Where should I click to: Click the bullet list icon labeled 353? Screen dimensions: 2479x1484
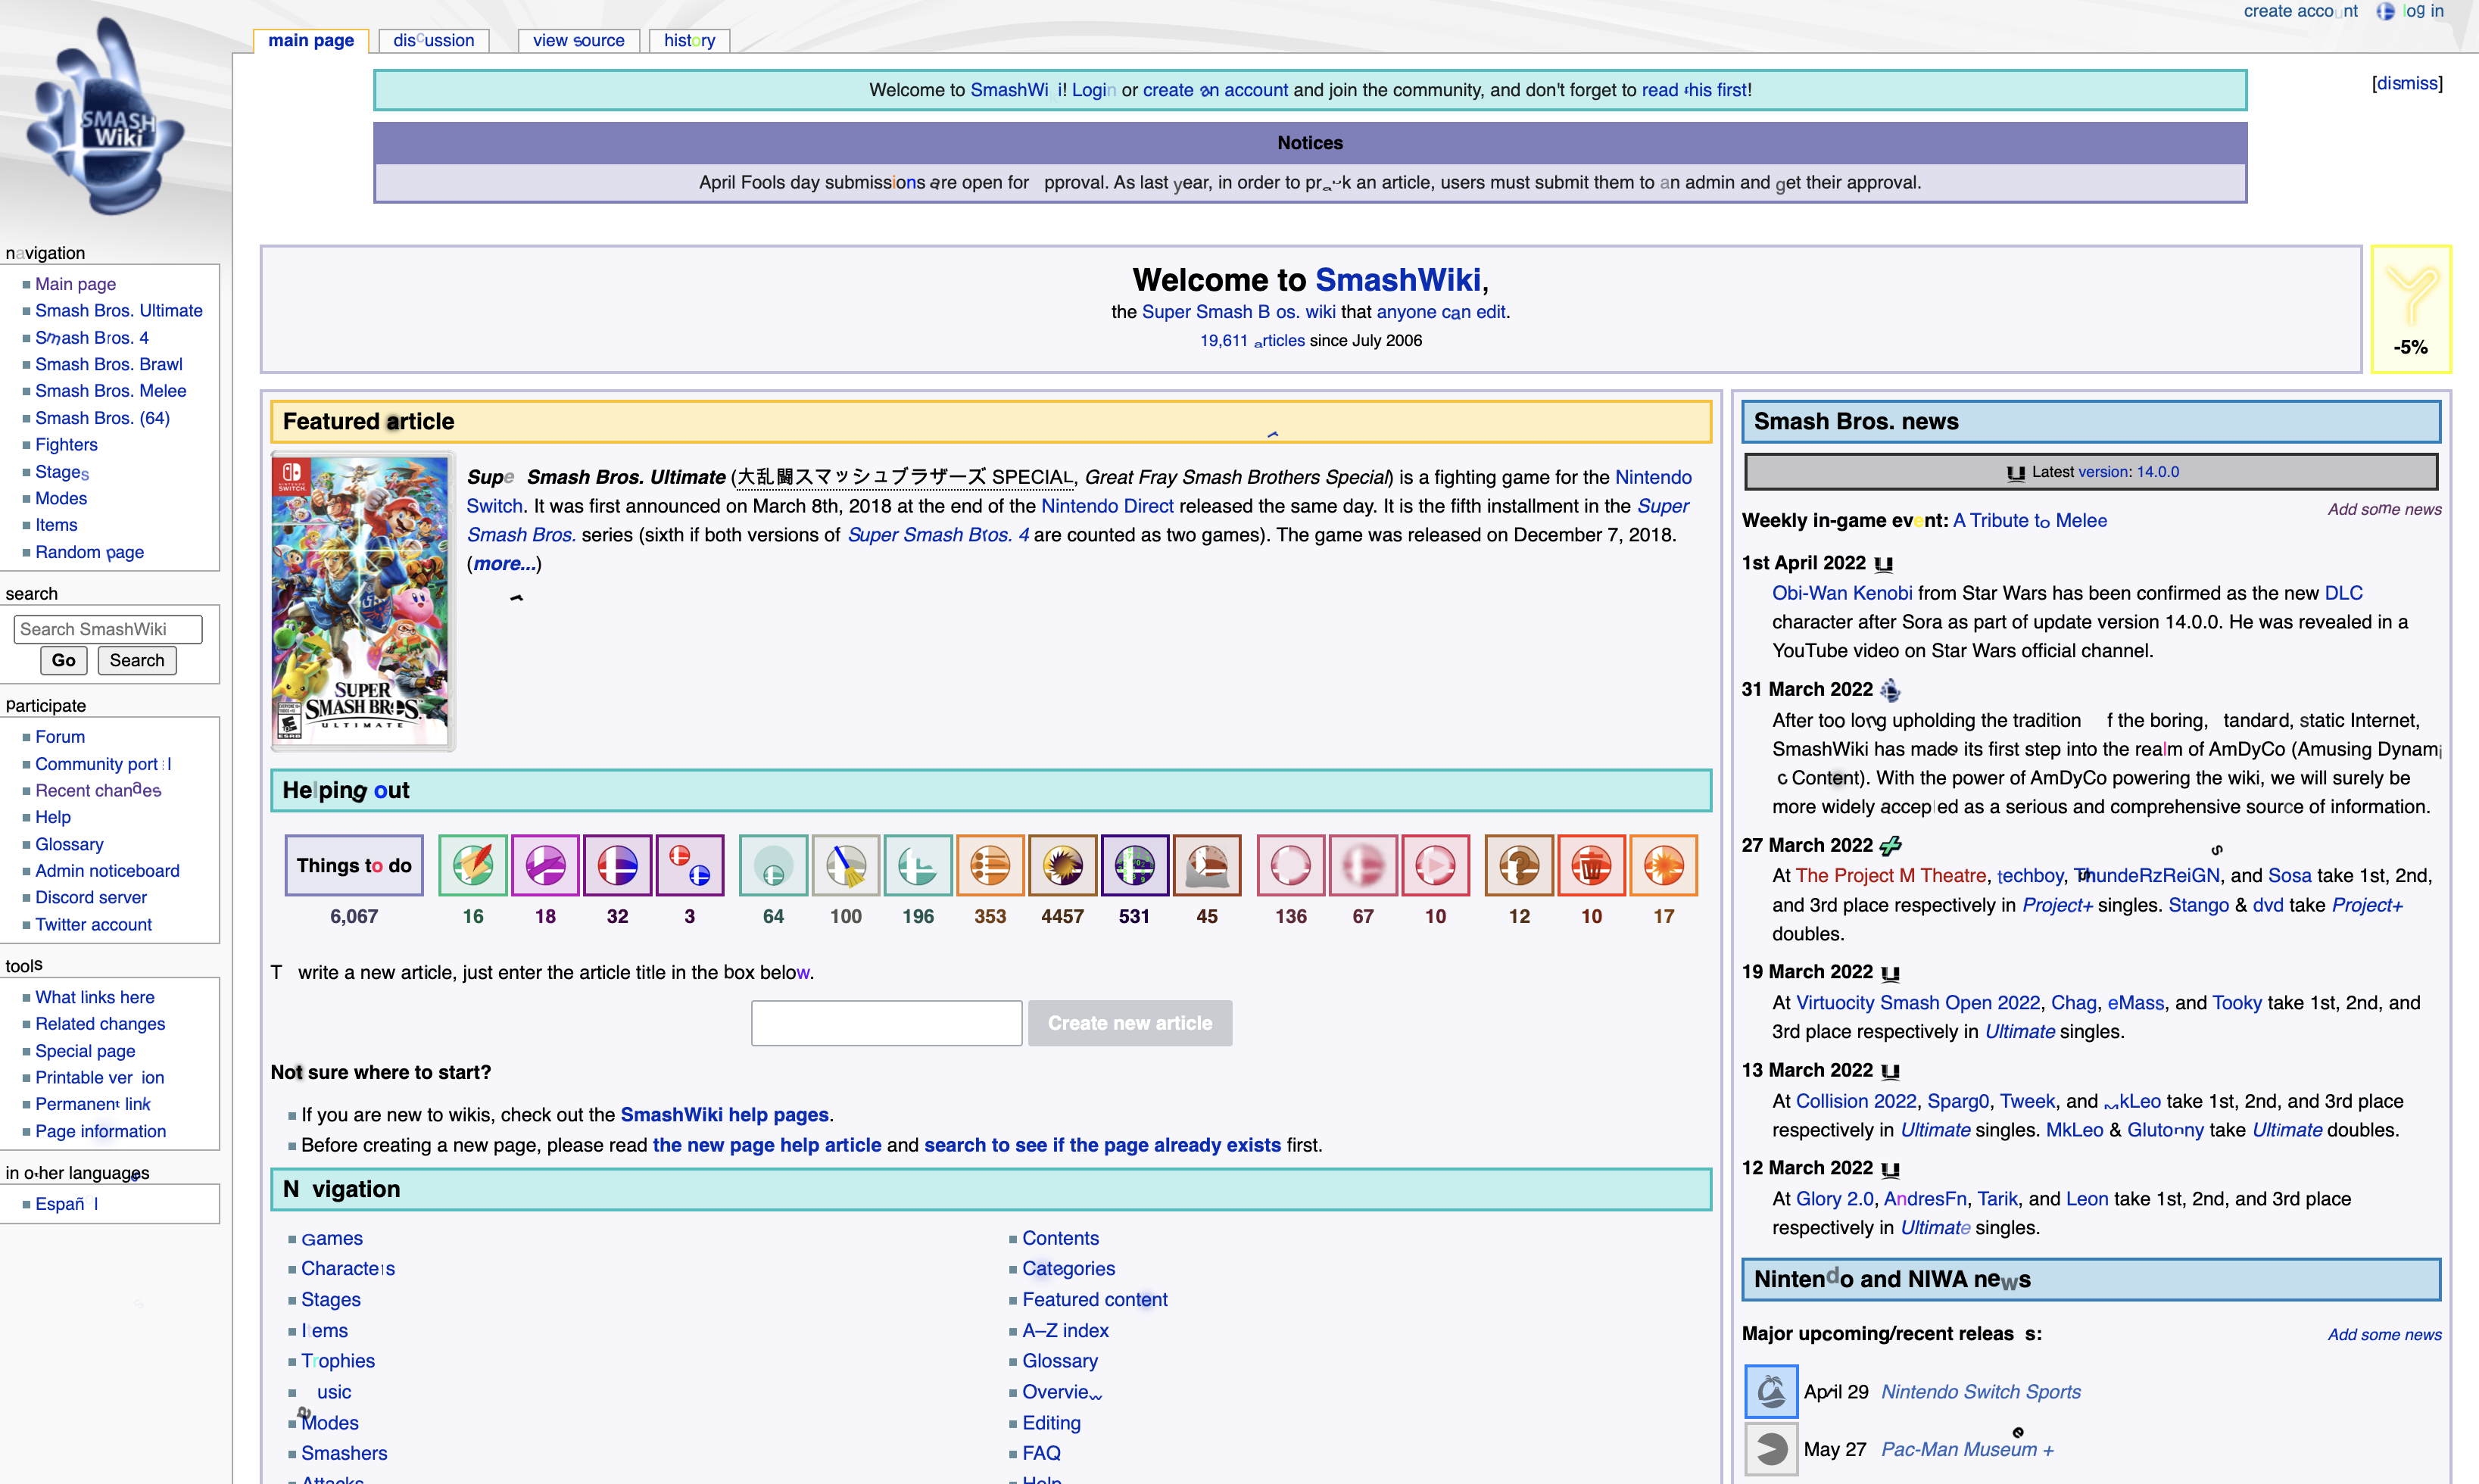click(989, 865)
